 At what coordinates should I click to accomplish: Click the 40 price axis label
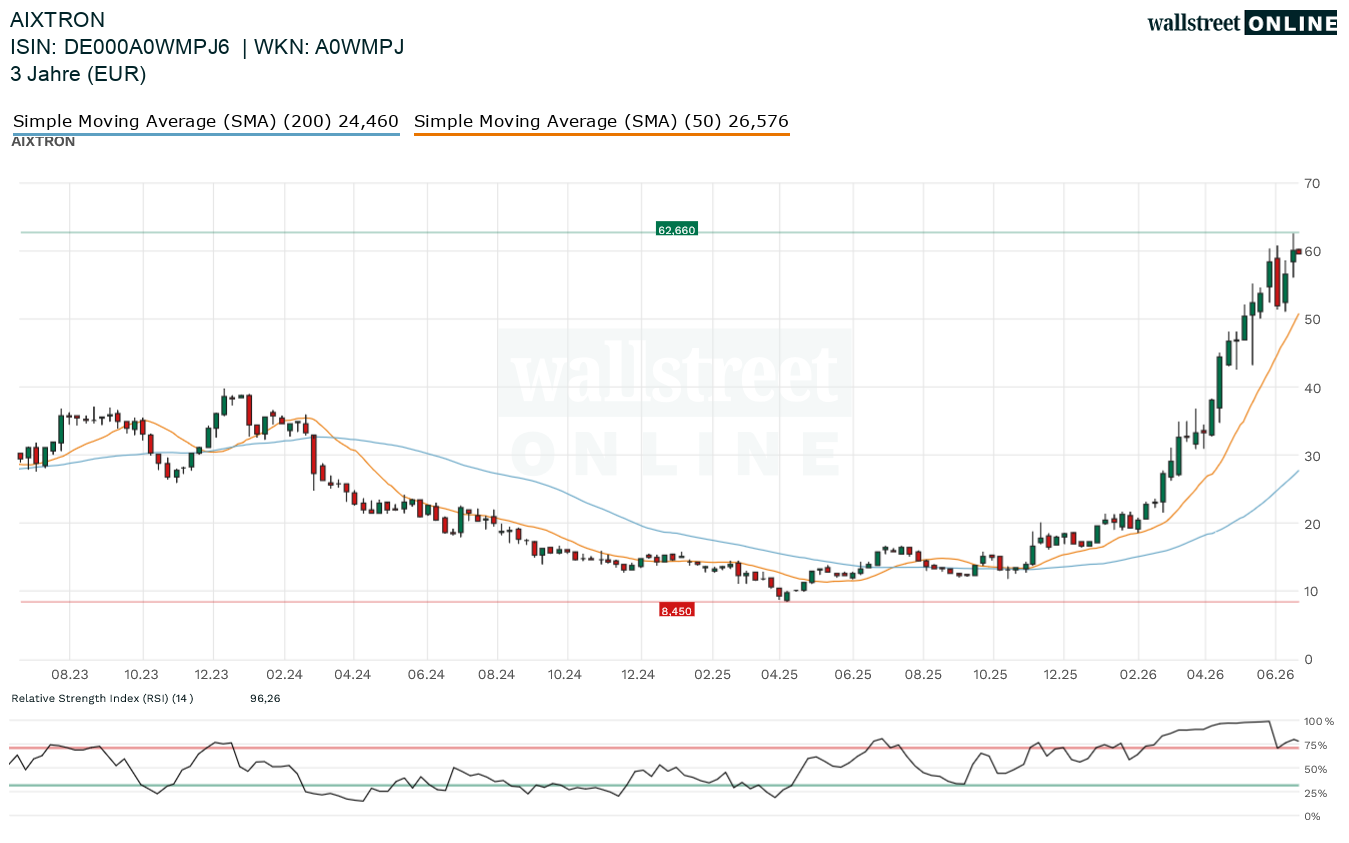[1312, 388]
